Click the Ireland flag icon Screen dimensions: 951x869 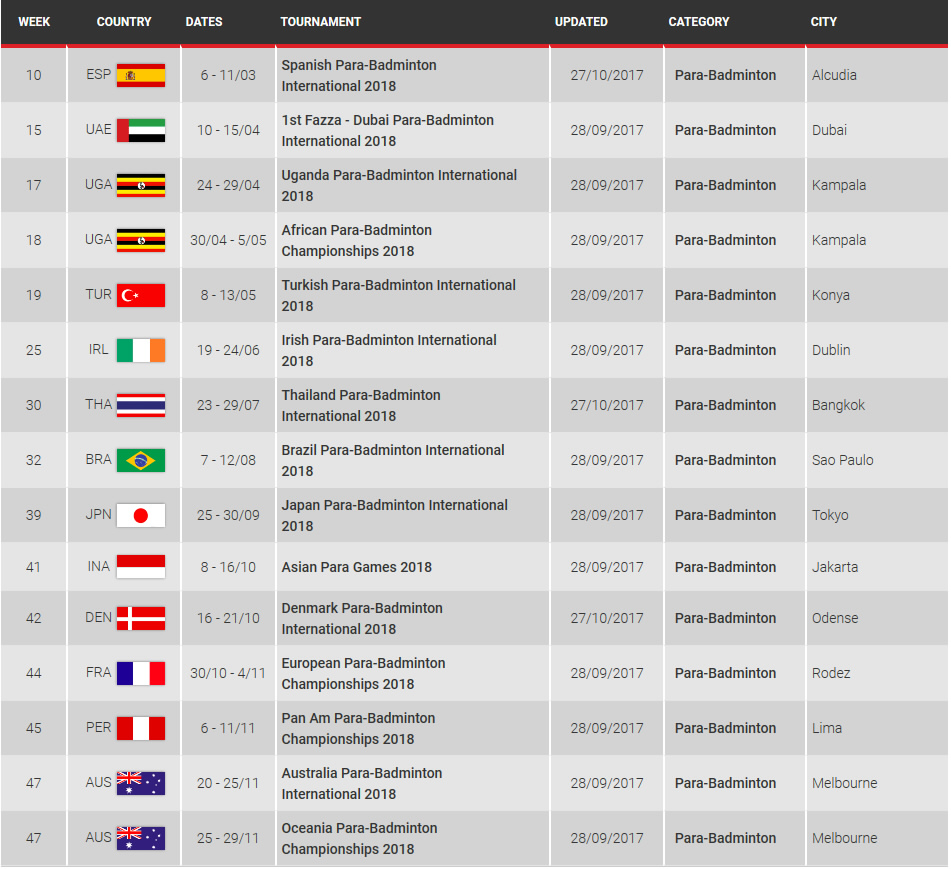pyautogui.click(x=141, y=350)
